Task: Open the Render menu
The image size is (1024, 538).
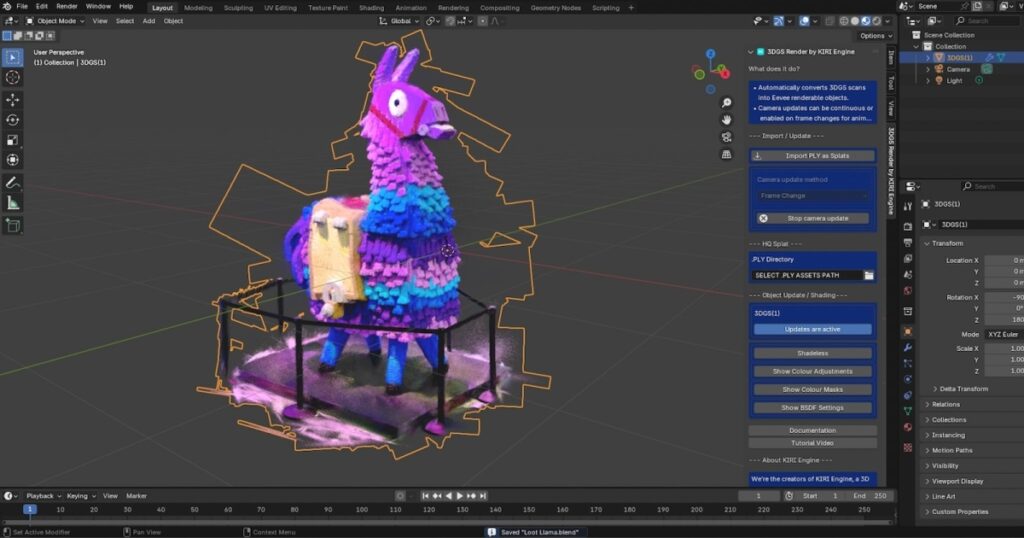Action: [x=67, y=7]
